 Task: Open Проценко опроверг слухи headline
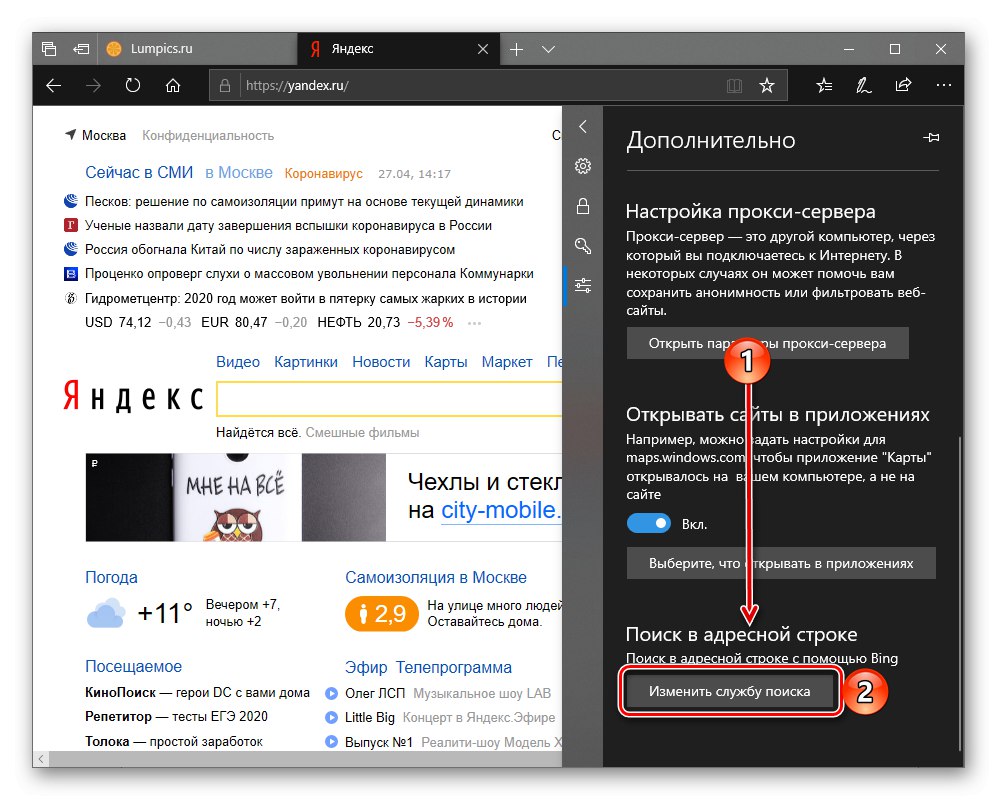(309, 274)
